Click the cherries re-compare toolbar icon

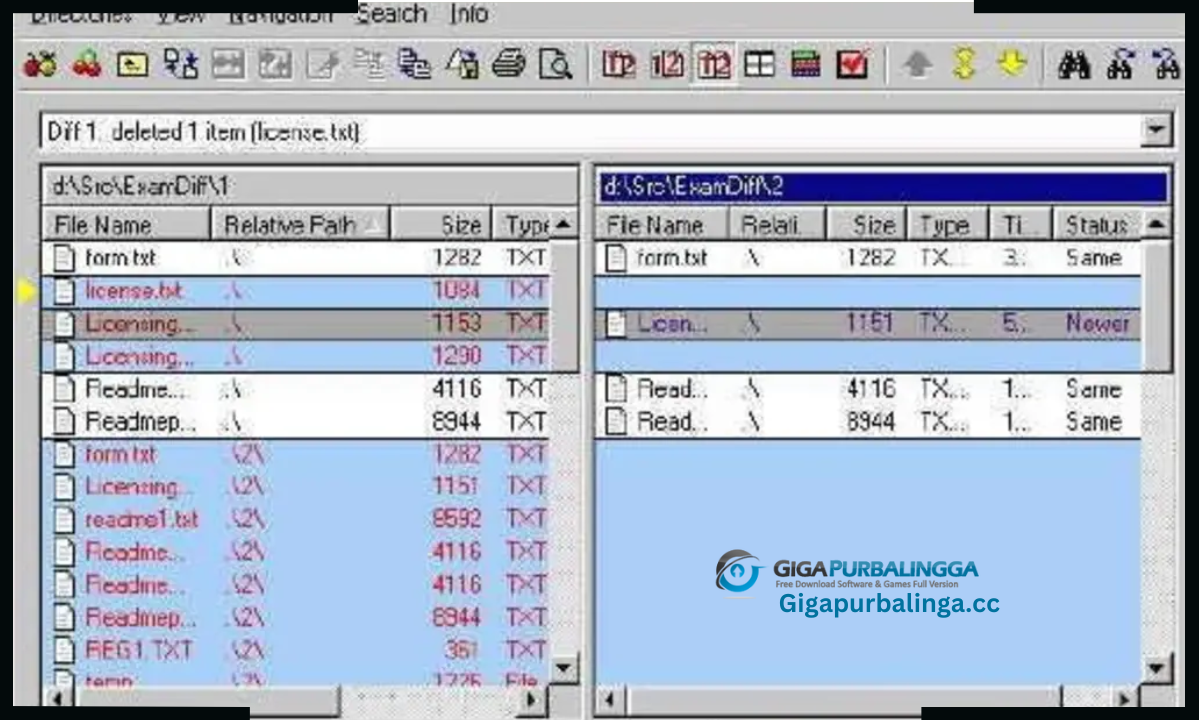click(87, 65)
